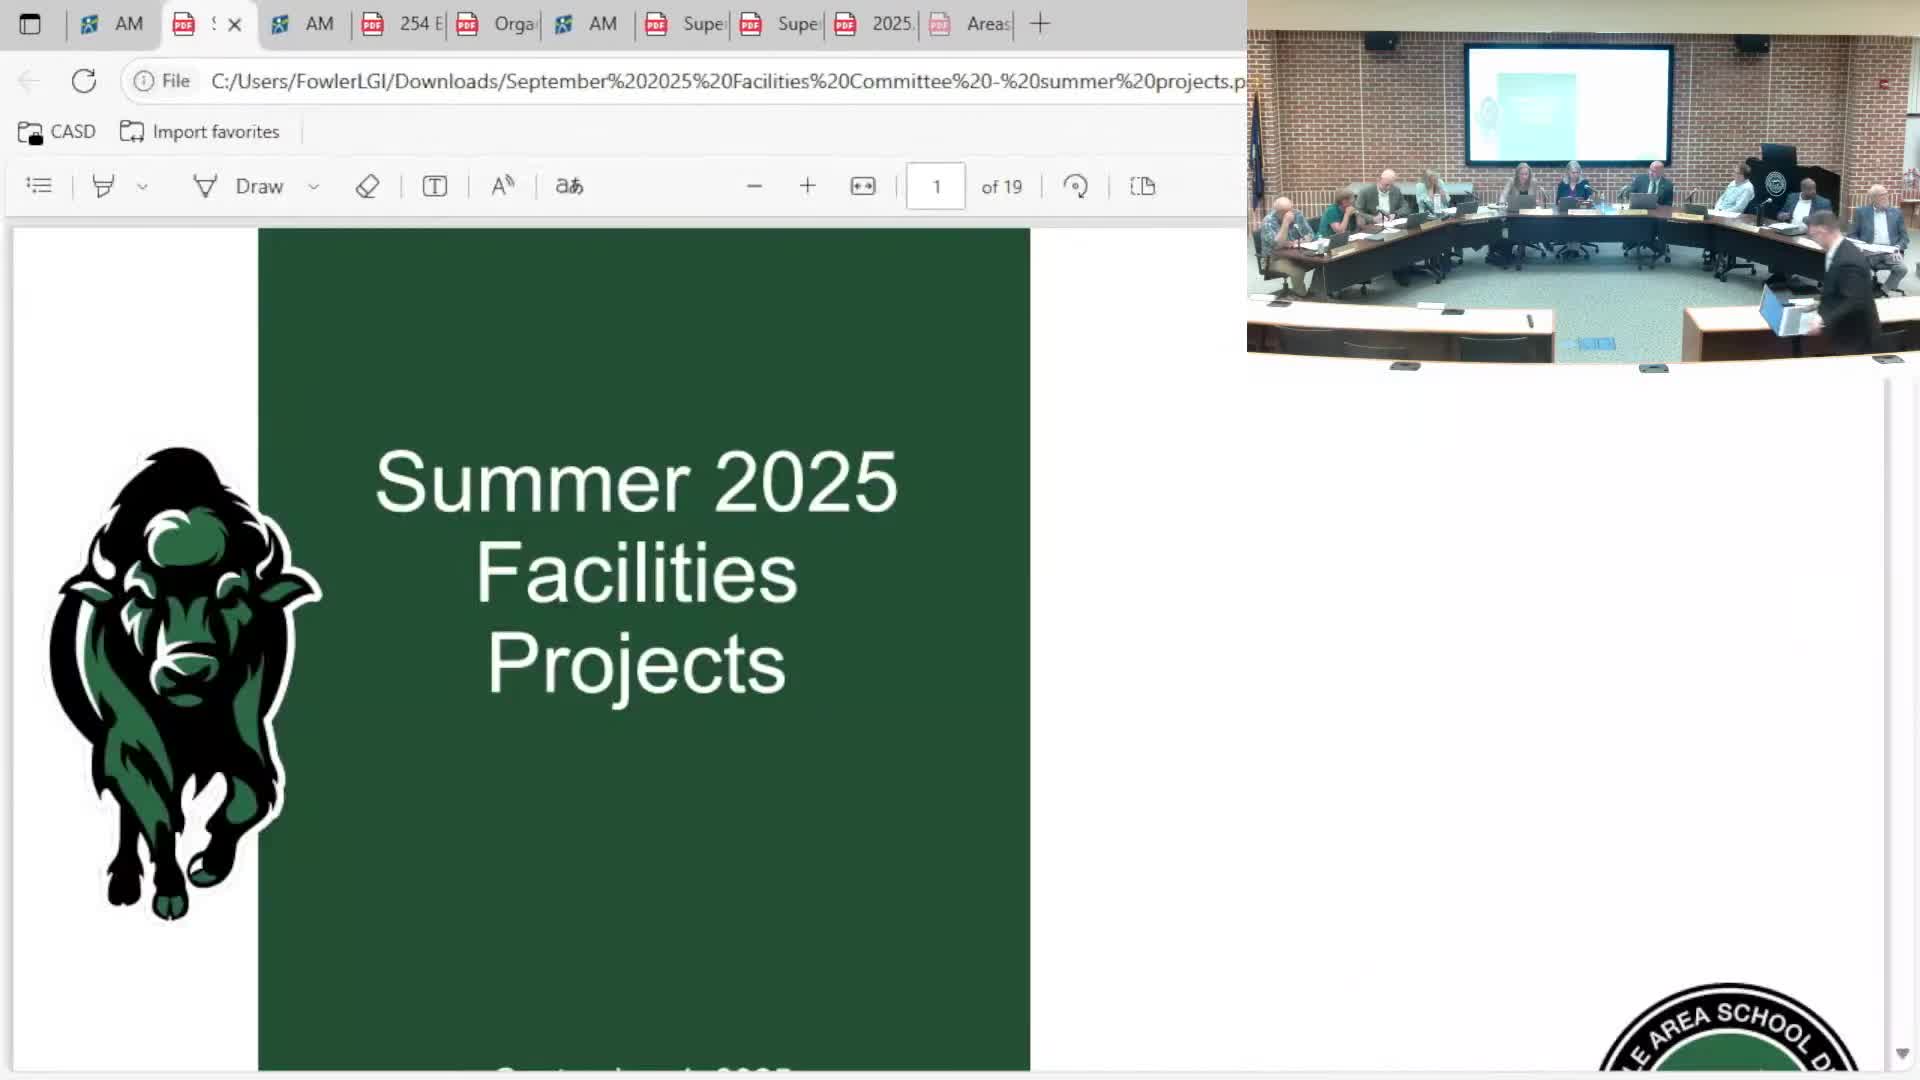Select the address bar file path
This screenshot has height=1080, width=1920.
pos(728,81)
